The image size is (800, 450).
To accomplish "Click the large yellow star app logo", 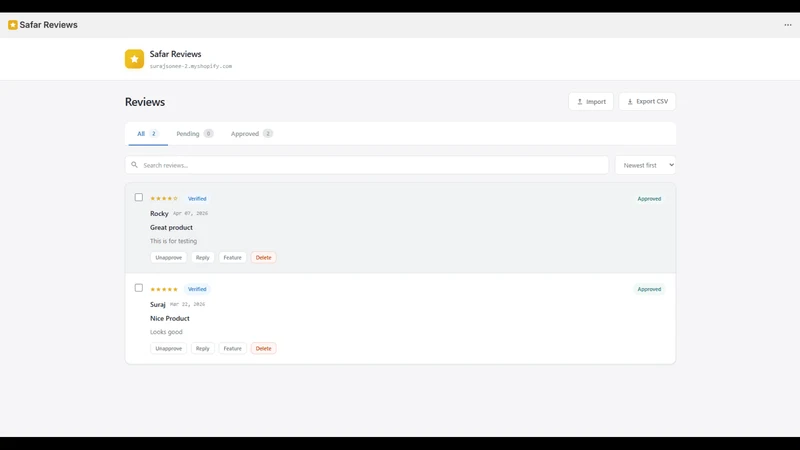I will point(134,59).
